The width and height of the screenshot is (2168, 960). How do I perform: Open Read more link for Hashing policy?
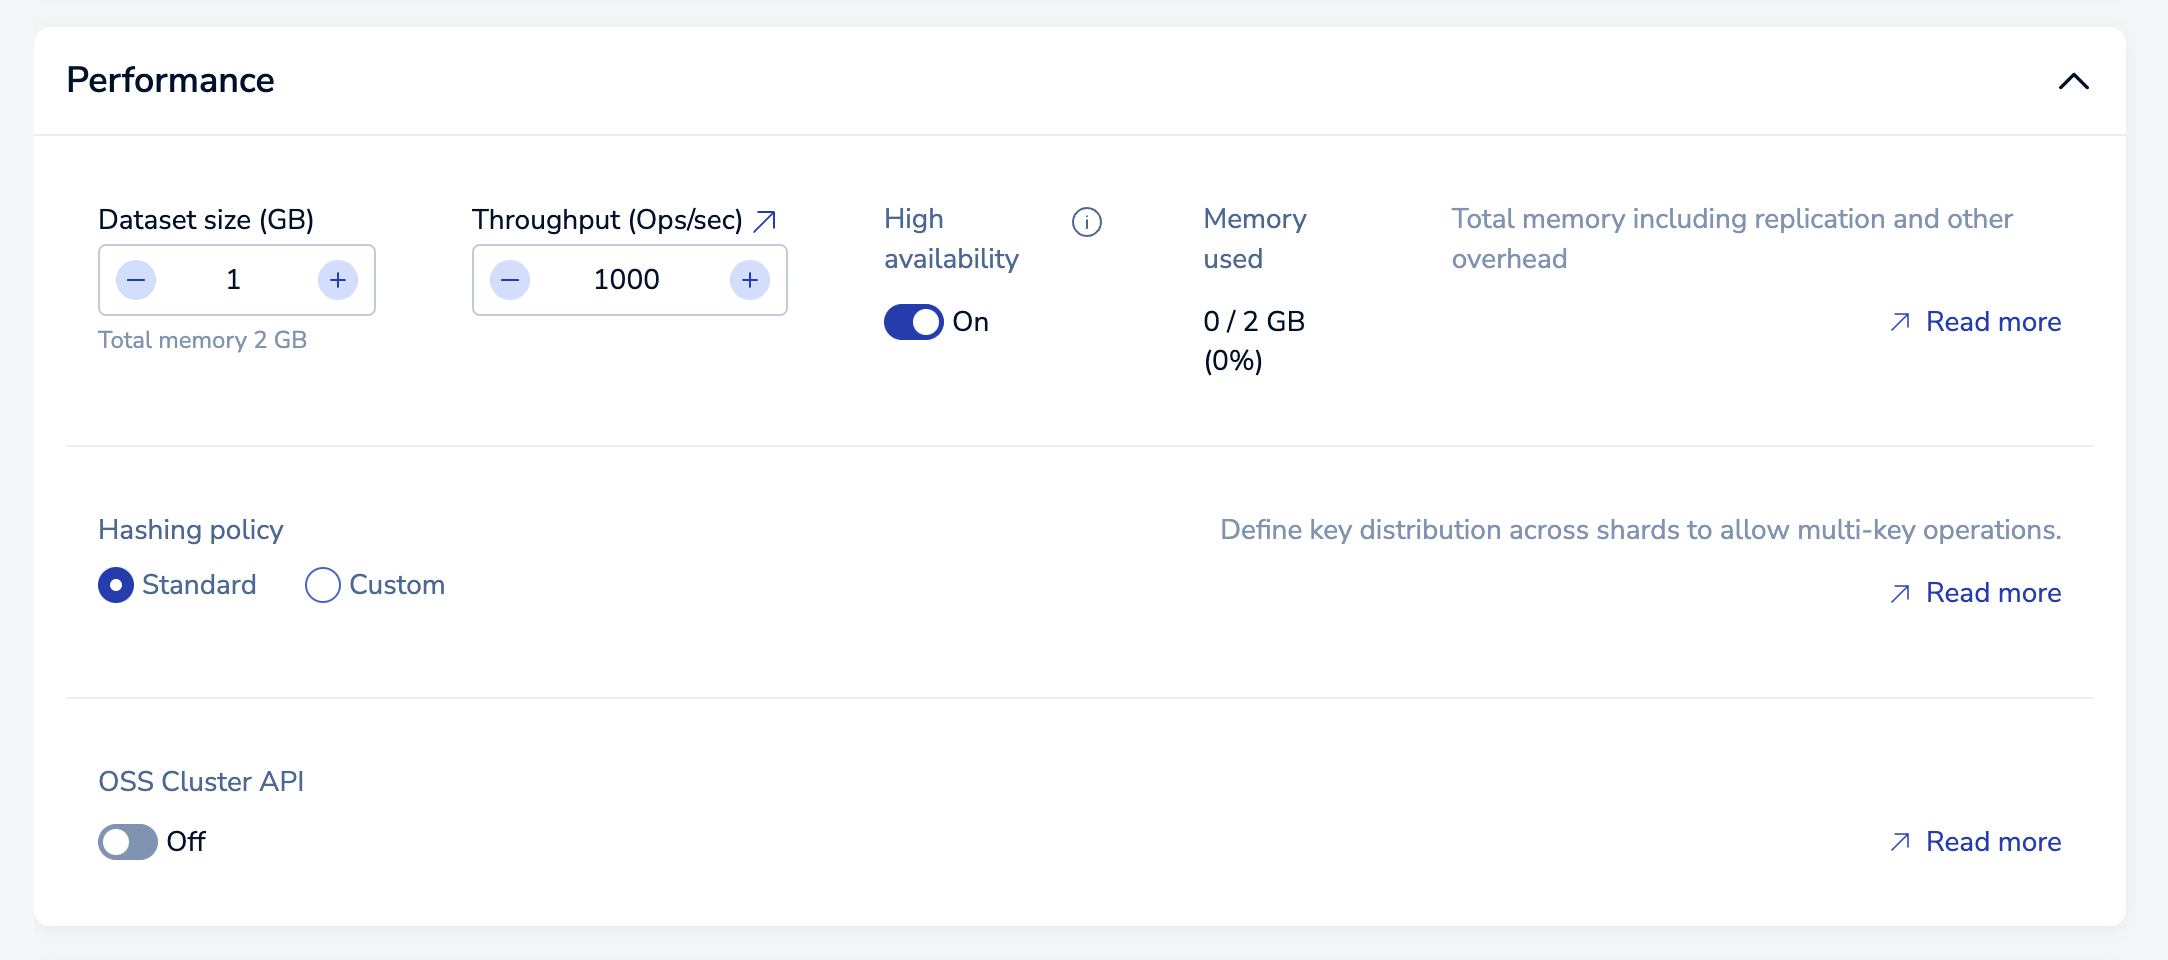pyautogui.click(x=1993, y=593)
